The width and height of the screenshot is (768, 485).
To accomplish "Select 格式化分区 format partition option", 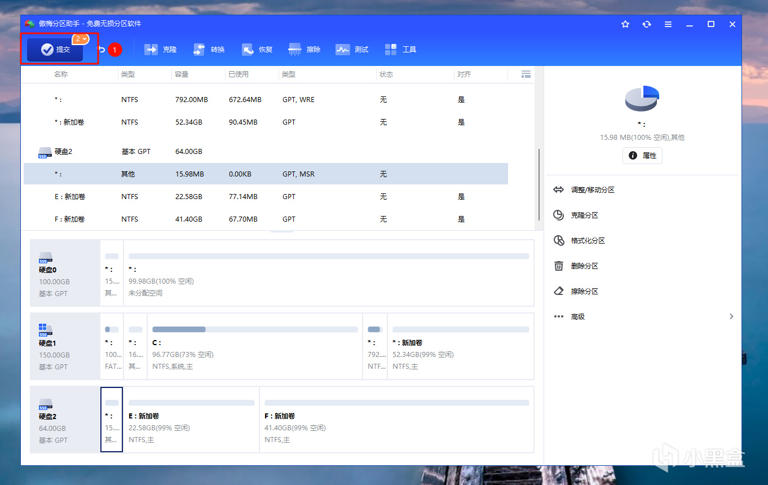I will point(579,241).
